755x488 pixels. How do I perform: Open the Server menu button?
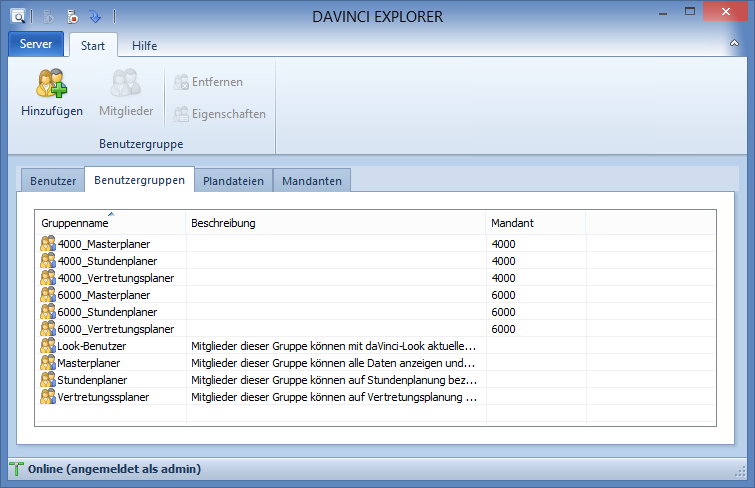pyautogui.click(x=36, y=45)
